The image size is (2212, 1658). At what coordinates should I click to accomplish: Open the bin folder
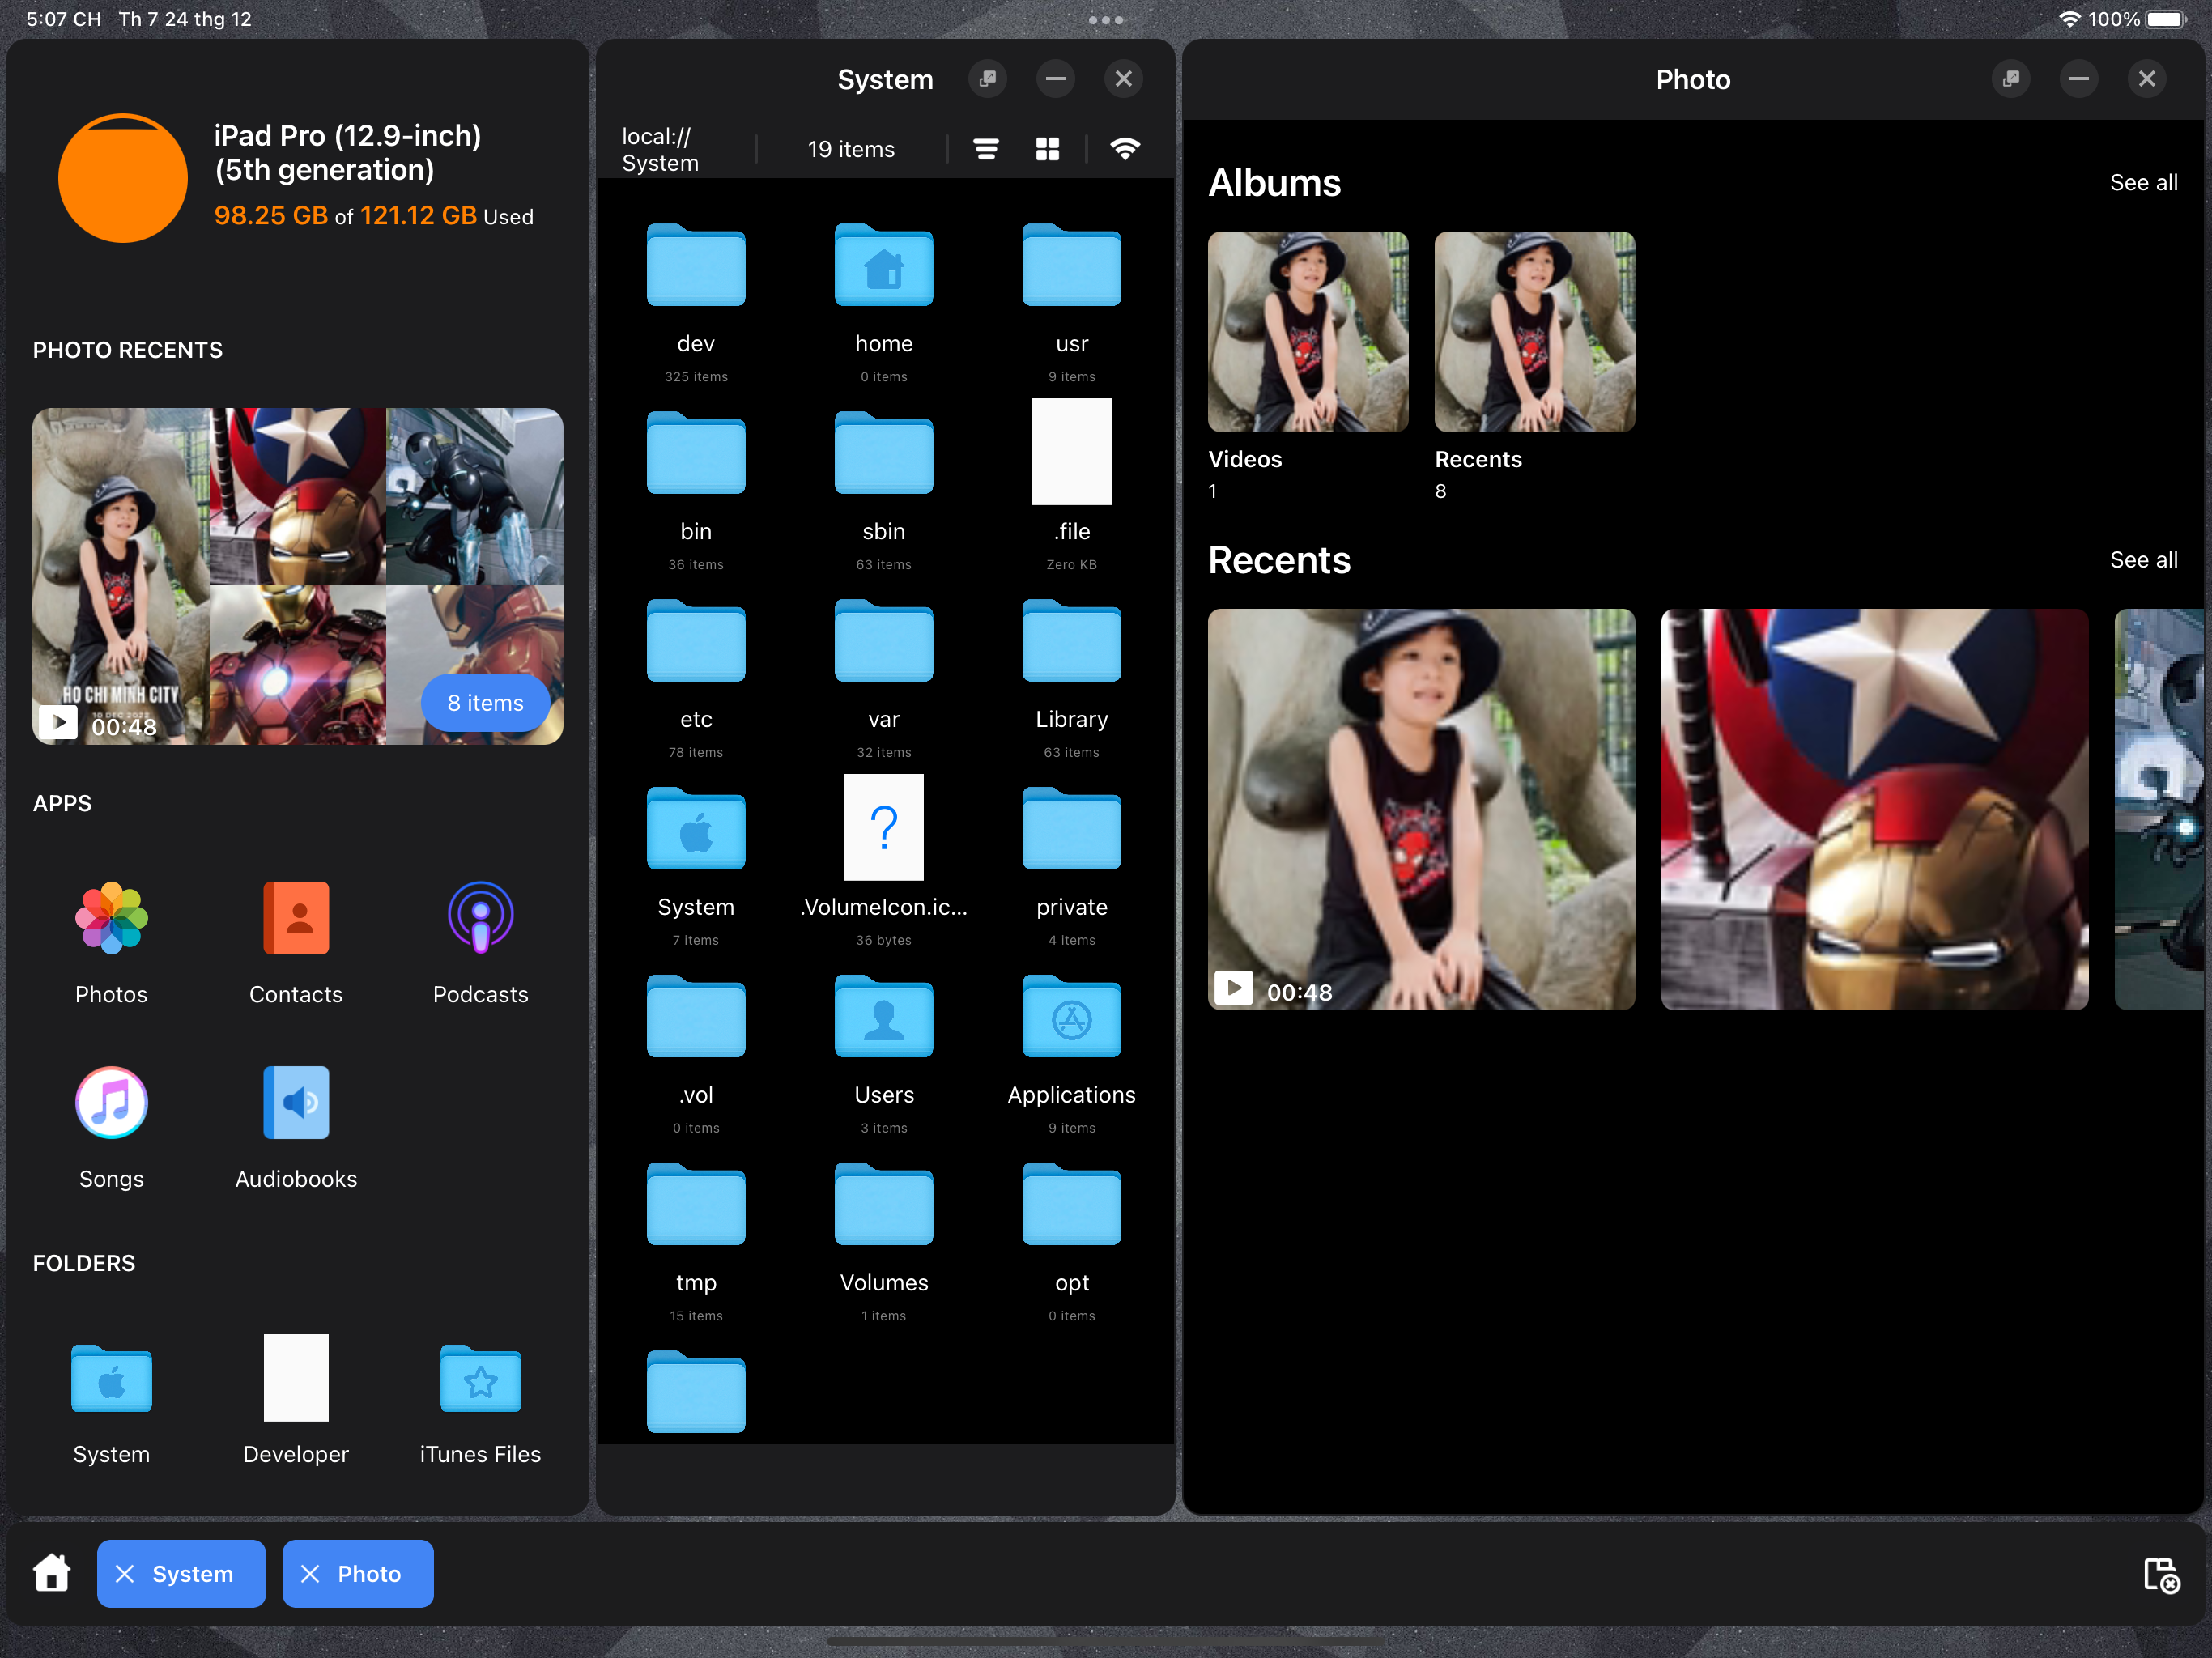point(696,453)
